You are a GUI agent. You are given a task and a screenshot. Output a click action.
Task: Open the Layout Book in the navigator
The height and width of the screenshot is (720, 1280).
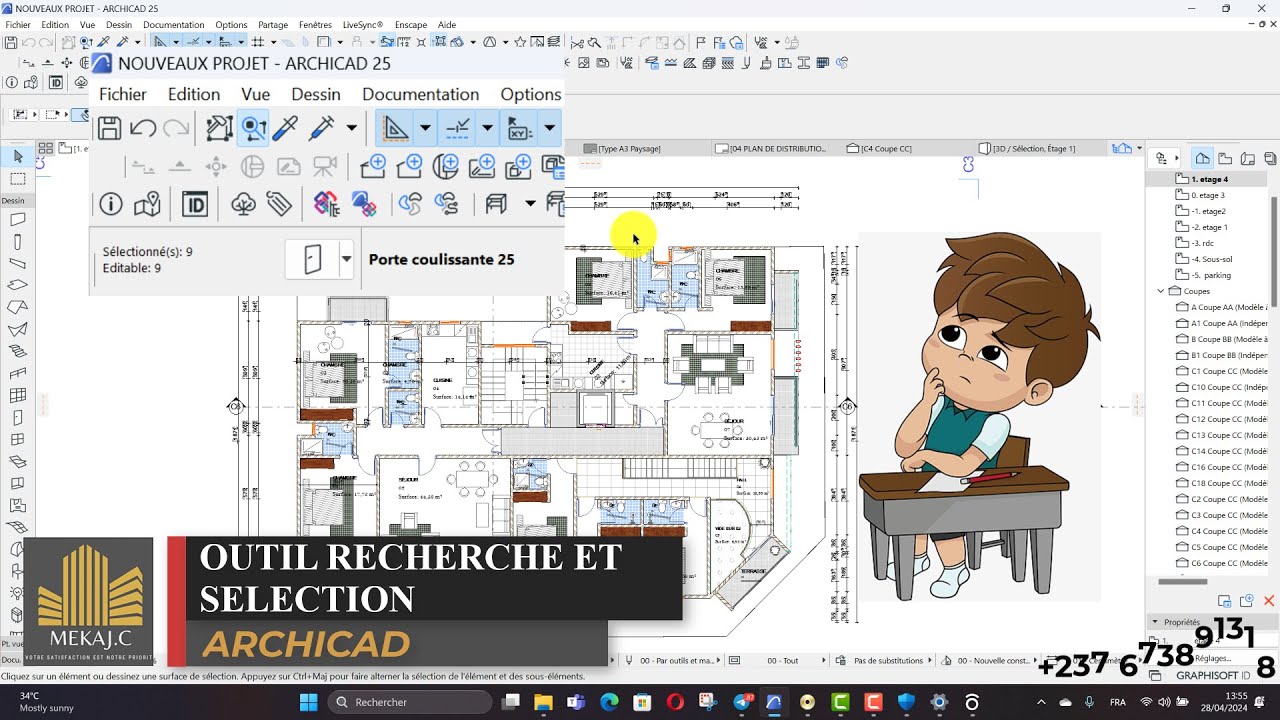1247,158
